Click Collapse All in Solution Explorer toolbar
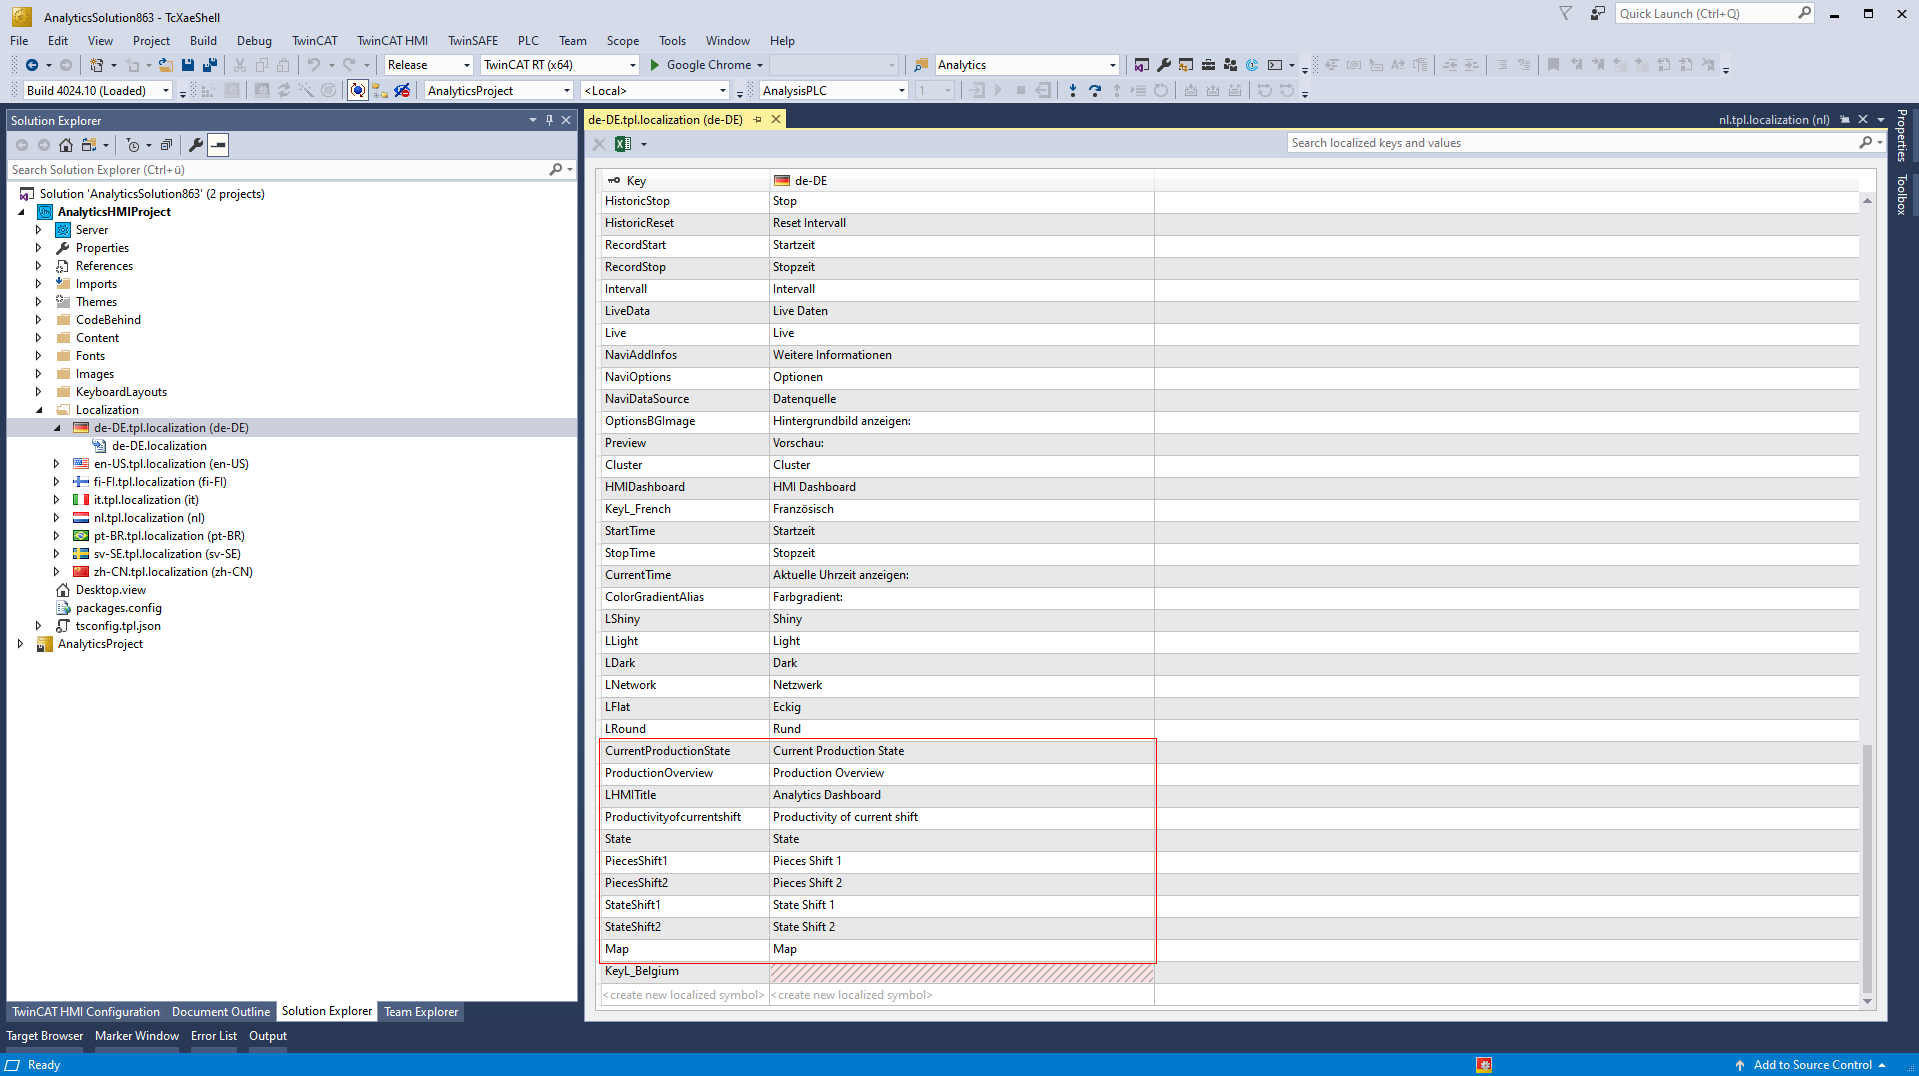1919x1076 pixels. (x=167, y=145)
